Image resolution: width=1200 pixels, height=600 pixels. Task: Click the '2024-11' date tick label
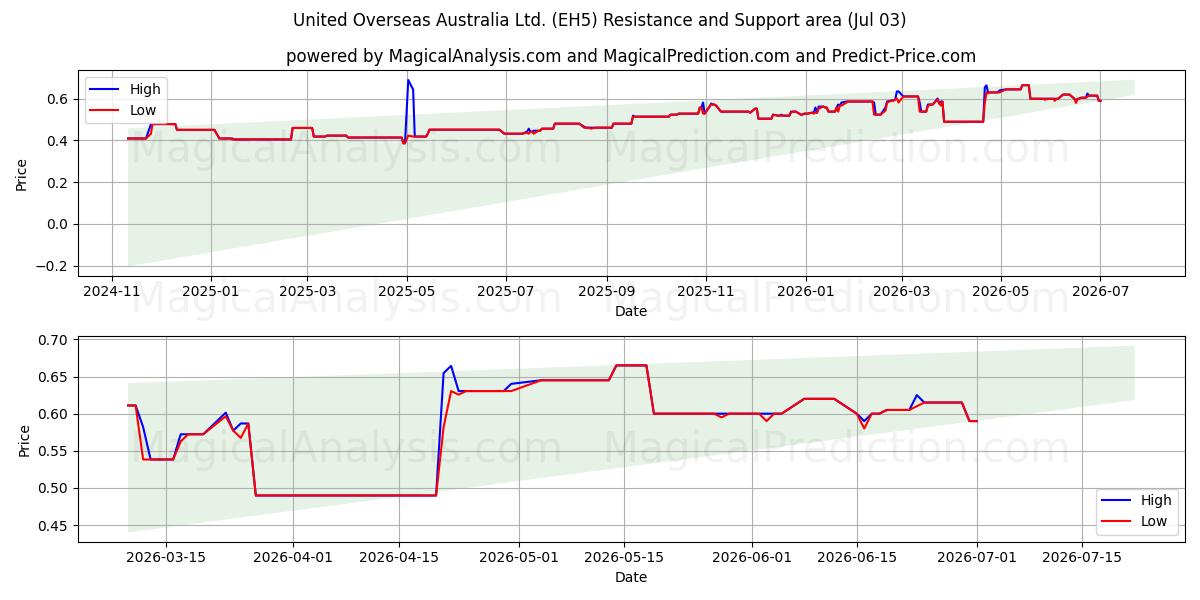111,293
